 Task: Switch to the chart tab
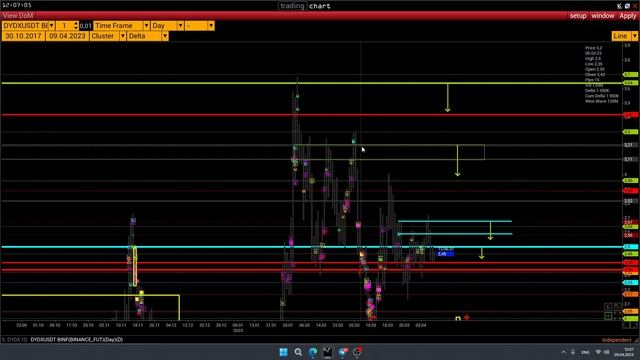pos(320,6)
